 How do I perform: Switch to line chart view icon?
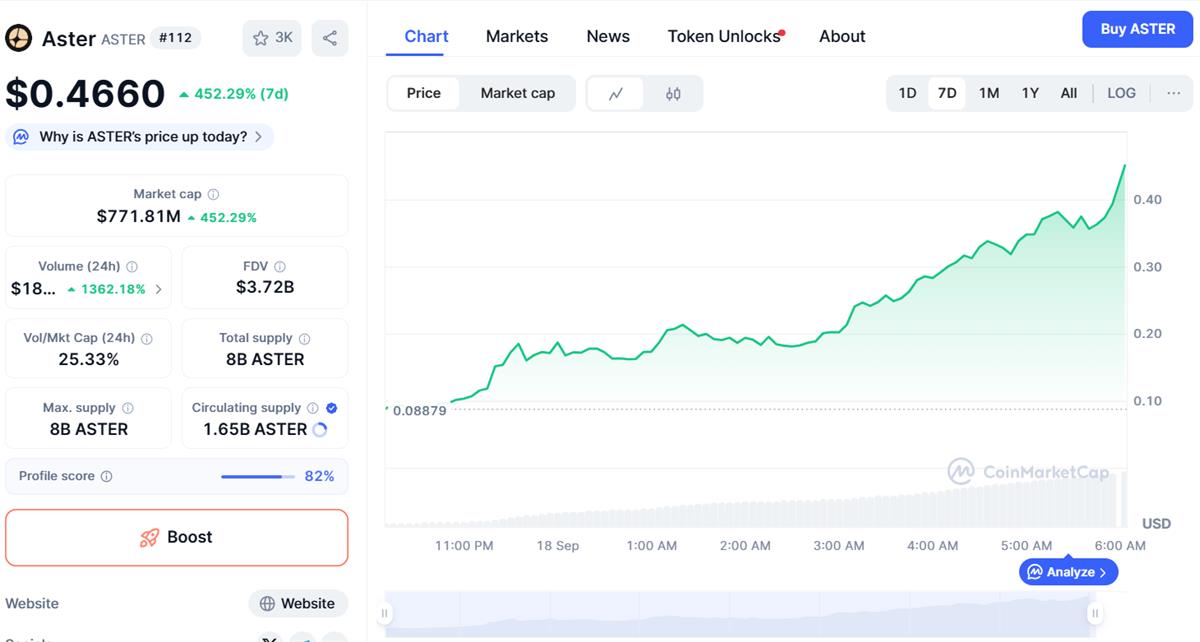[616, 93]
